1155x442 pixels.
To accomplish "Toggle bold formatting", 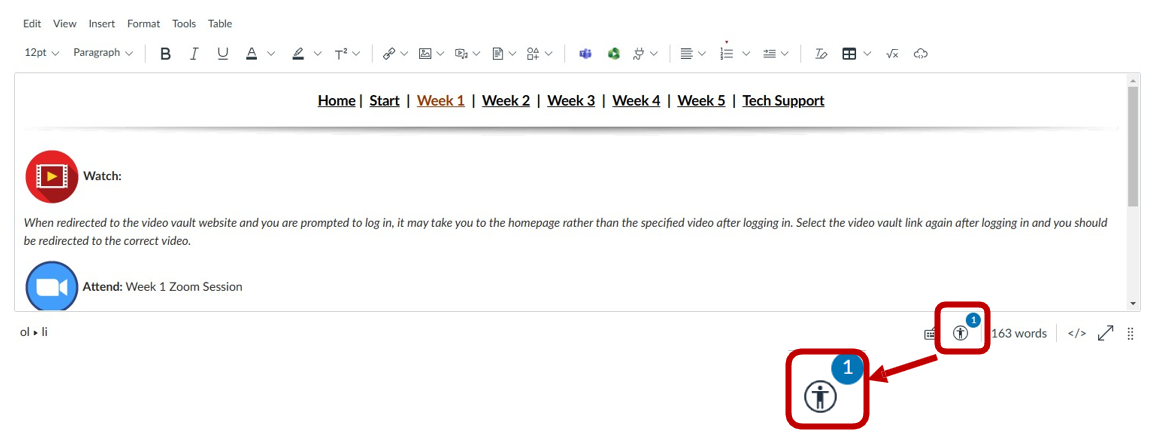I will [166, 54].
